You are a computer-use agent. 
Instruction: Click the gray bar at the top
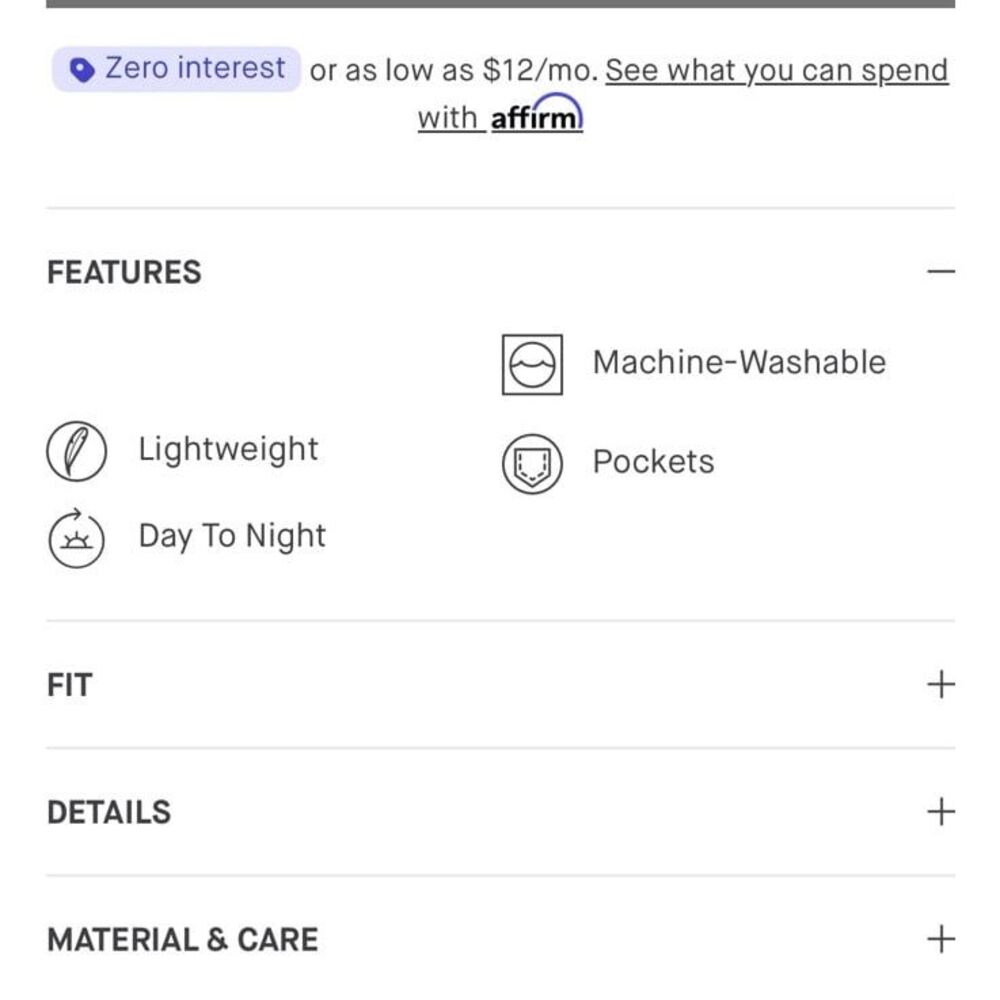coord(500,4)
